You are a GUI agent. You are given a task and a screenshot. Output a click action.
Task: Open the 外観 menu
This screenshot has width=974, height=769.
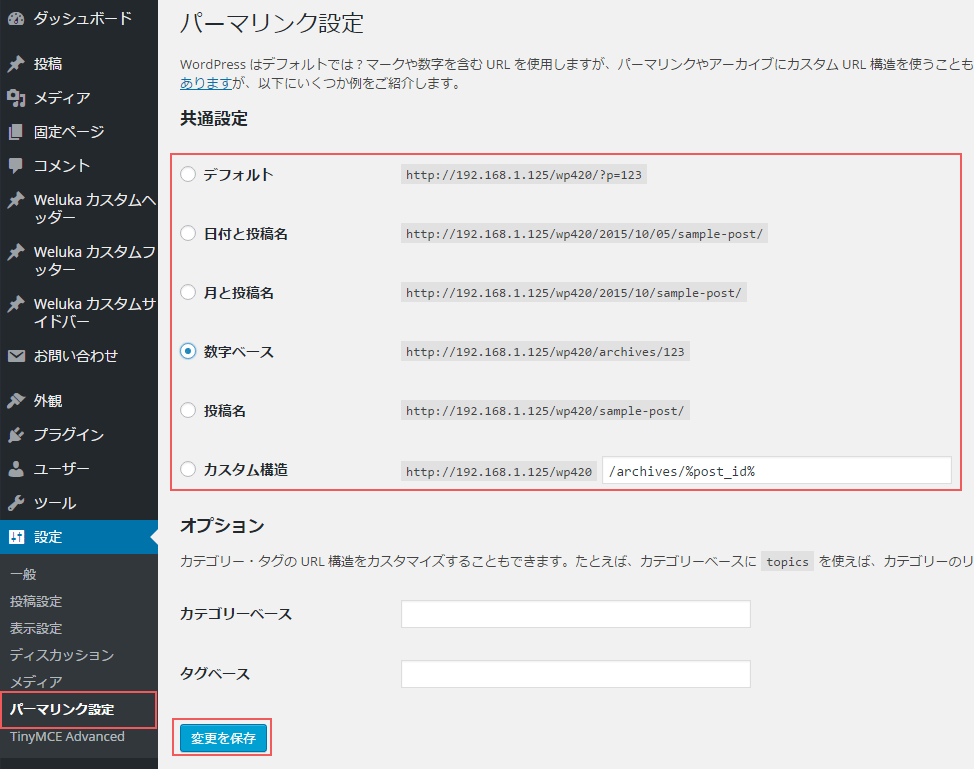pos(79,401)
